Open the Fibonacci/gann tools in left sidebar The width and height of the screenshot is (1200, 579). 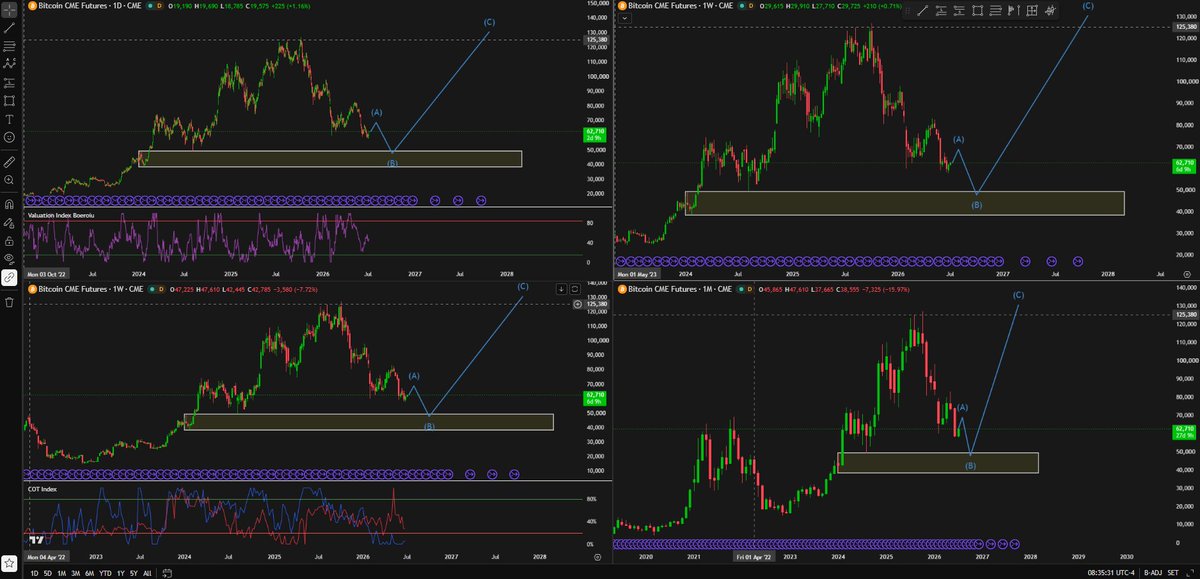9,46
